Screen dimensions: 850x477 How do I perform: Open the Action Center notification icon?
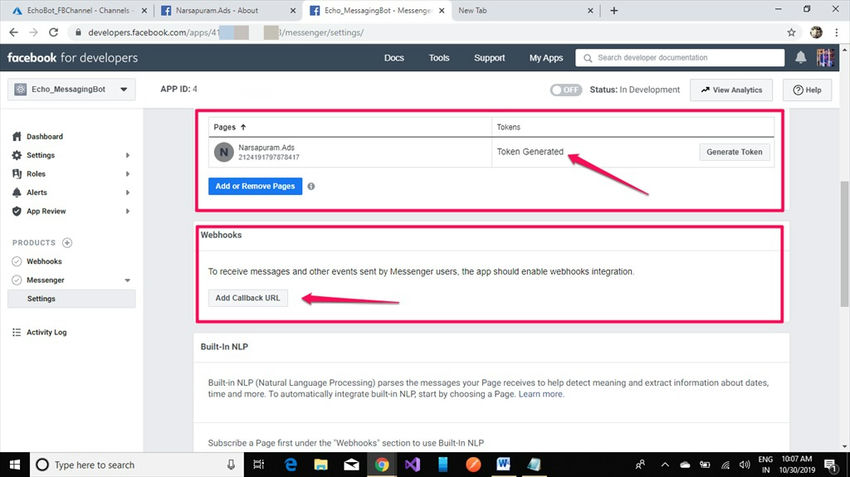(x=829, y=465)
